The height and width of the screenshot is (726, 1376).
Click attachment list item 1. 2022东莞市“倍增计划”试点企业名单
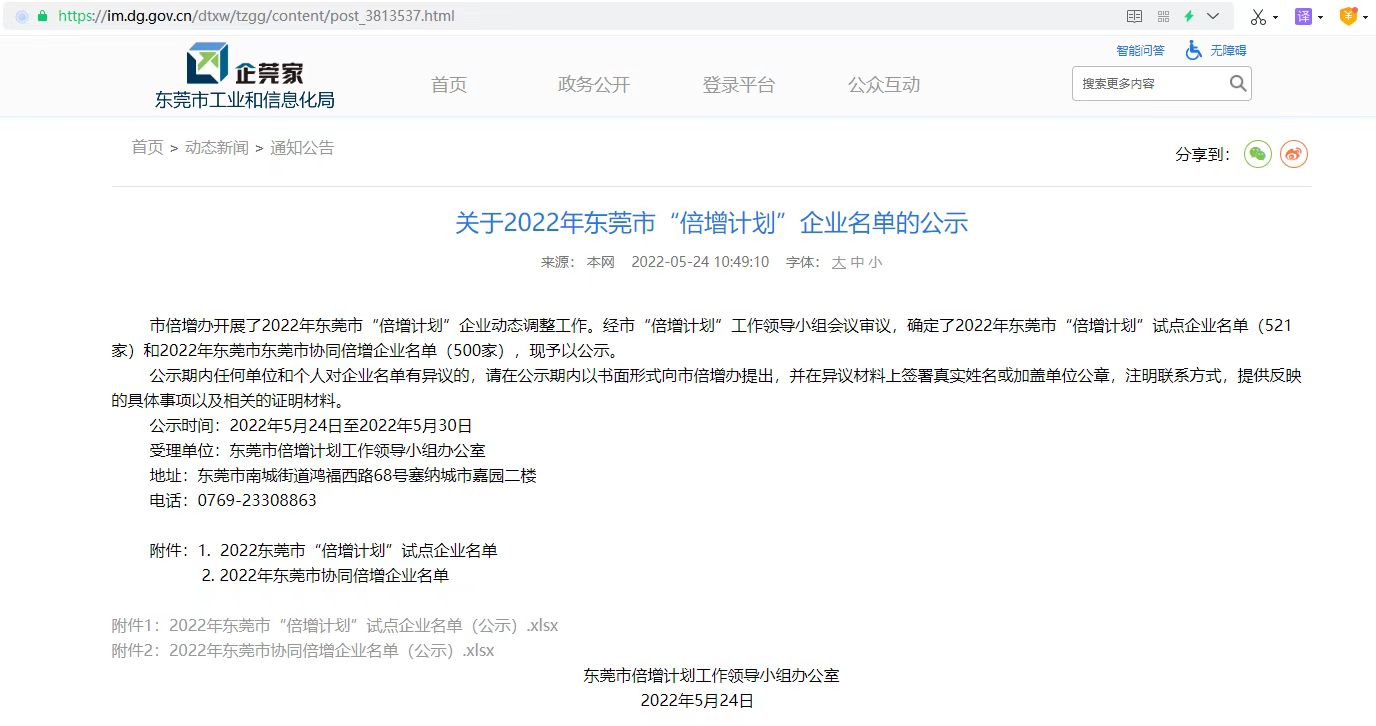pos(347,551)
